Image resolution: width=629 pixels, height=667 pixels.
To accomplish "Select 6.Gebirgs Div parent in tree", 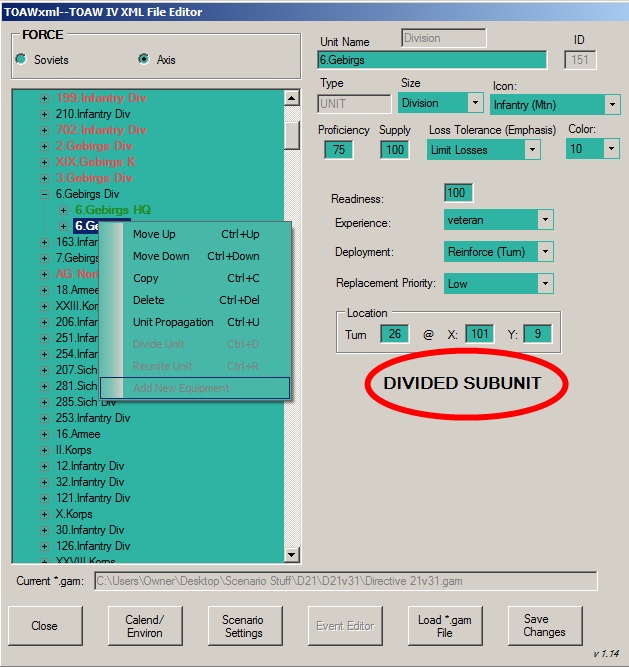I will click(x=87, y=194).
